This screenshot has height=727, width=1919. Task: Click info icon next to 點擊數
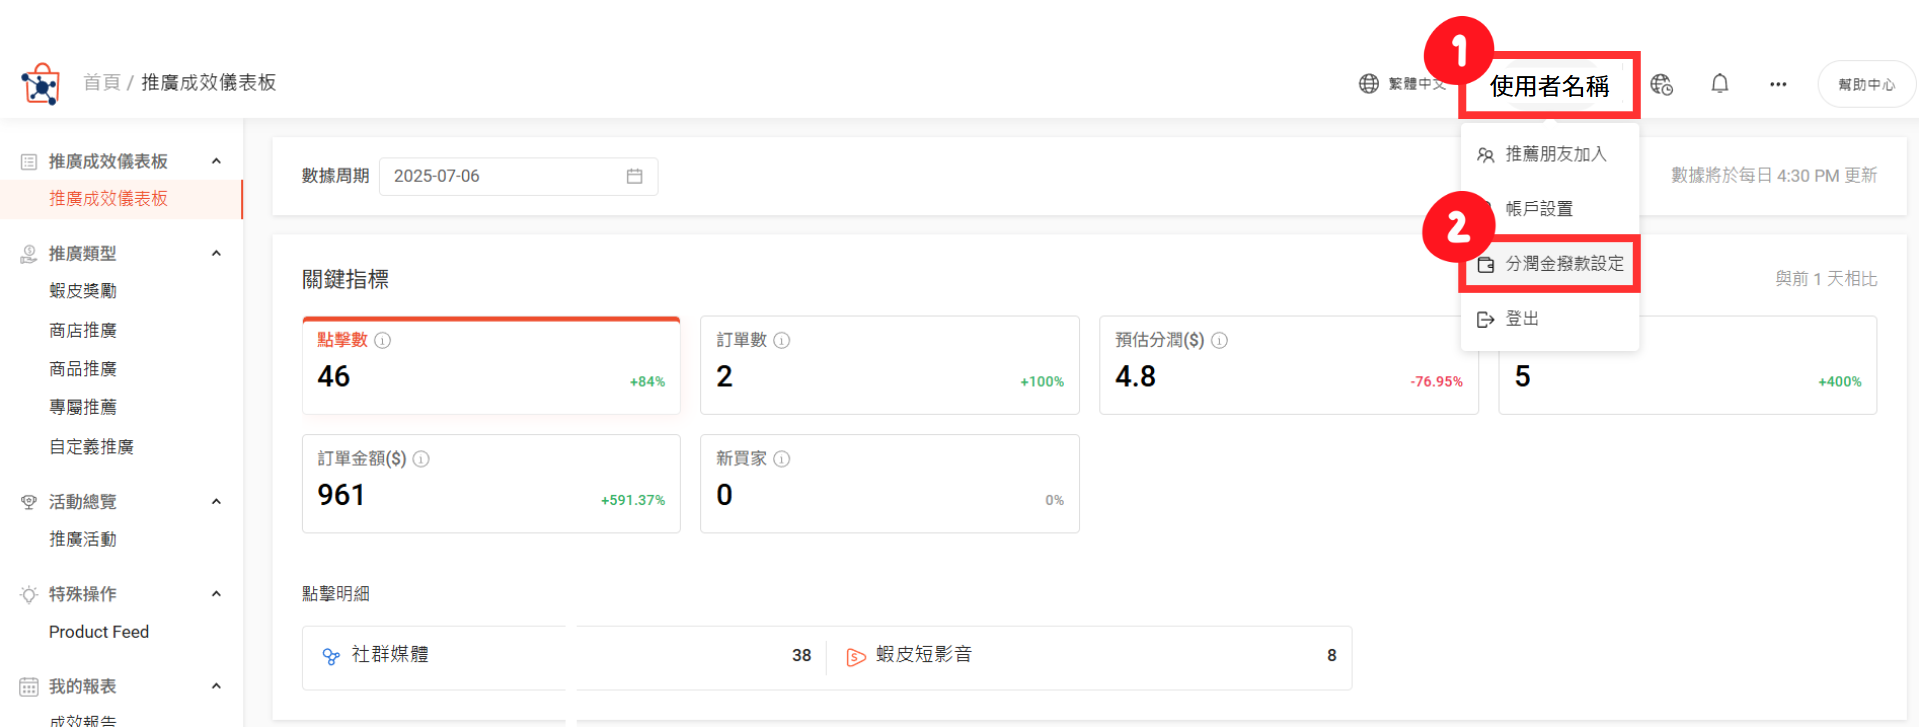(382, 340)
